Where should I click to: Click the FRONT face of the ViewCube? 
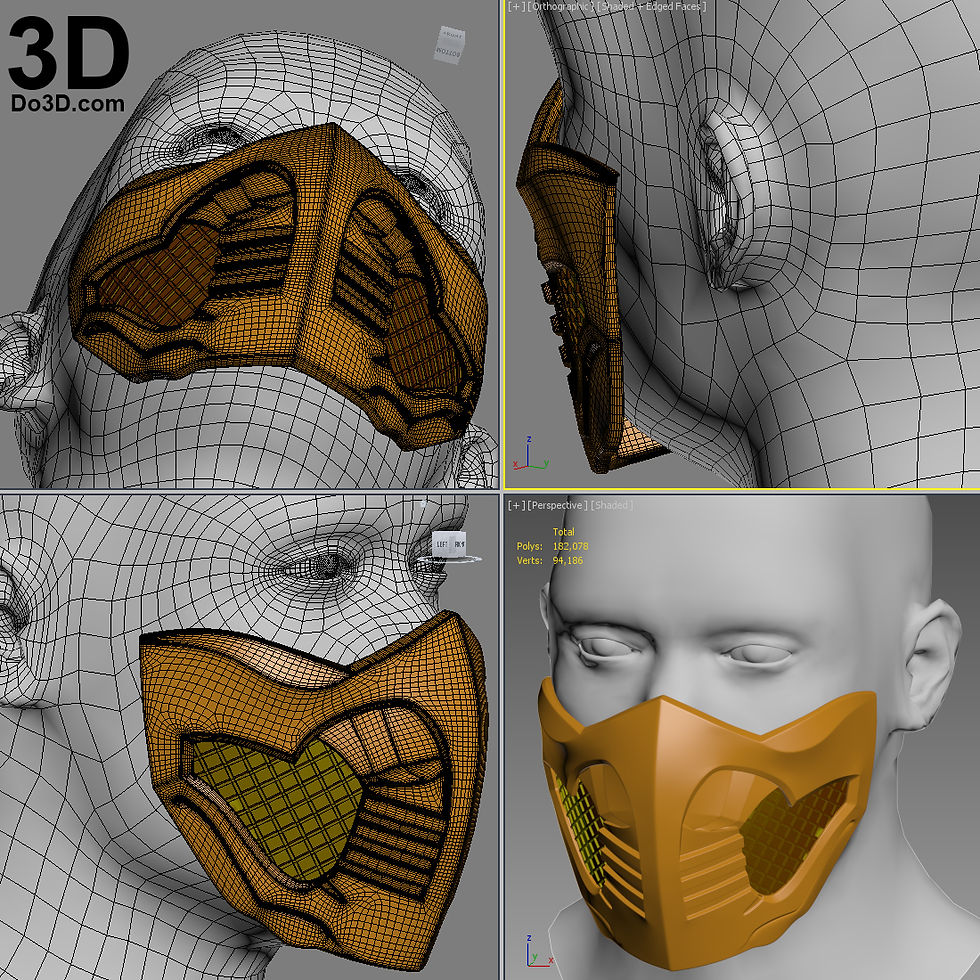click(x=458, y=544)
